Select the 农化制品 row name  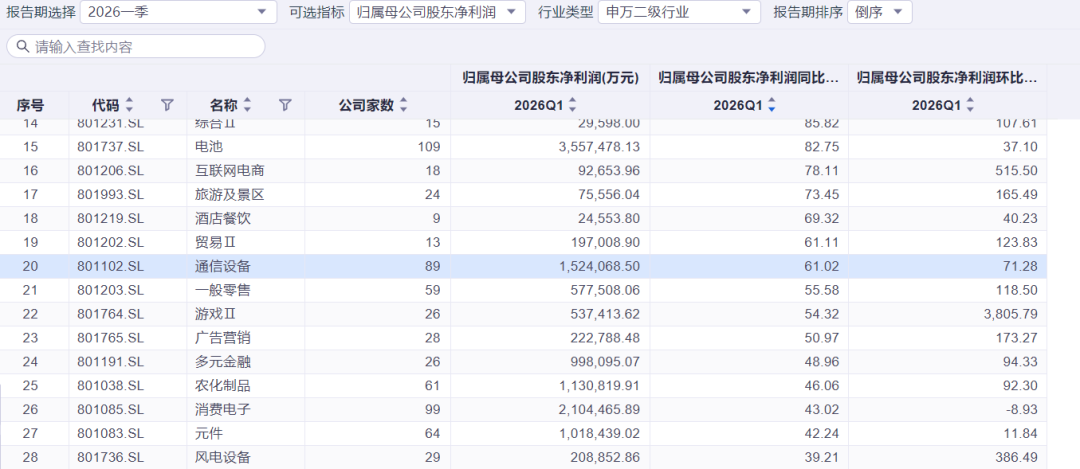[x=223, y=386]
